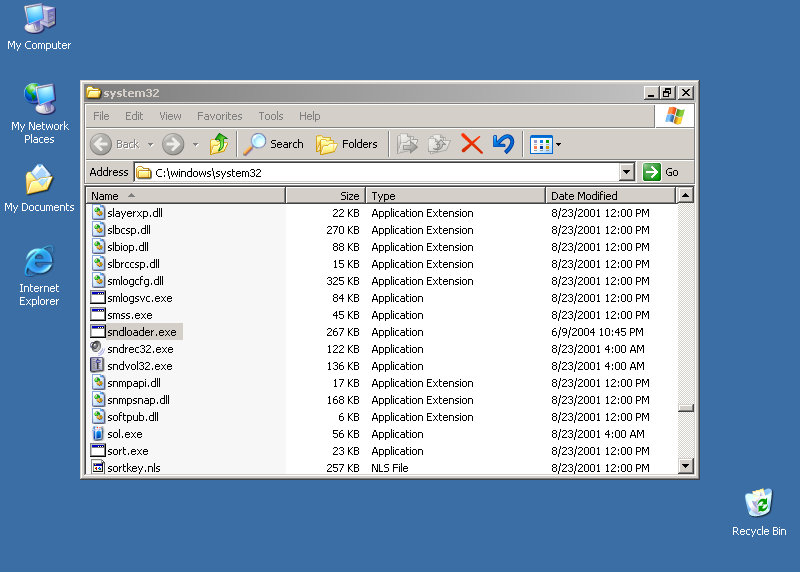Select the My Network Places icon

[x=39, y=101]
